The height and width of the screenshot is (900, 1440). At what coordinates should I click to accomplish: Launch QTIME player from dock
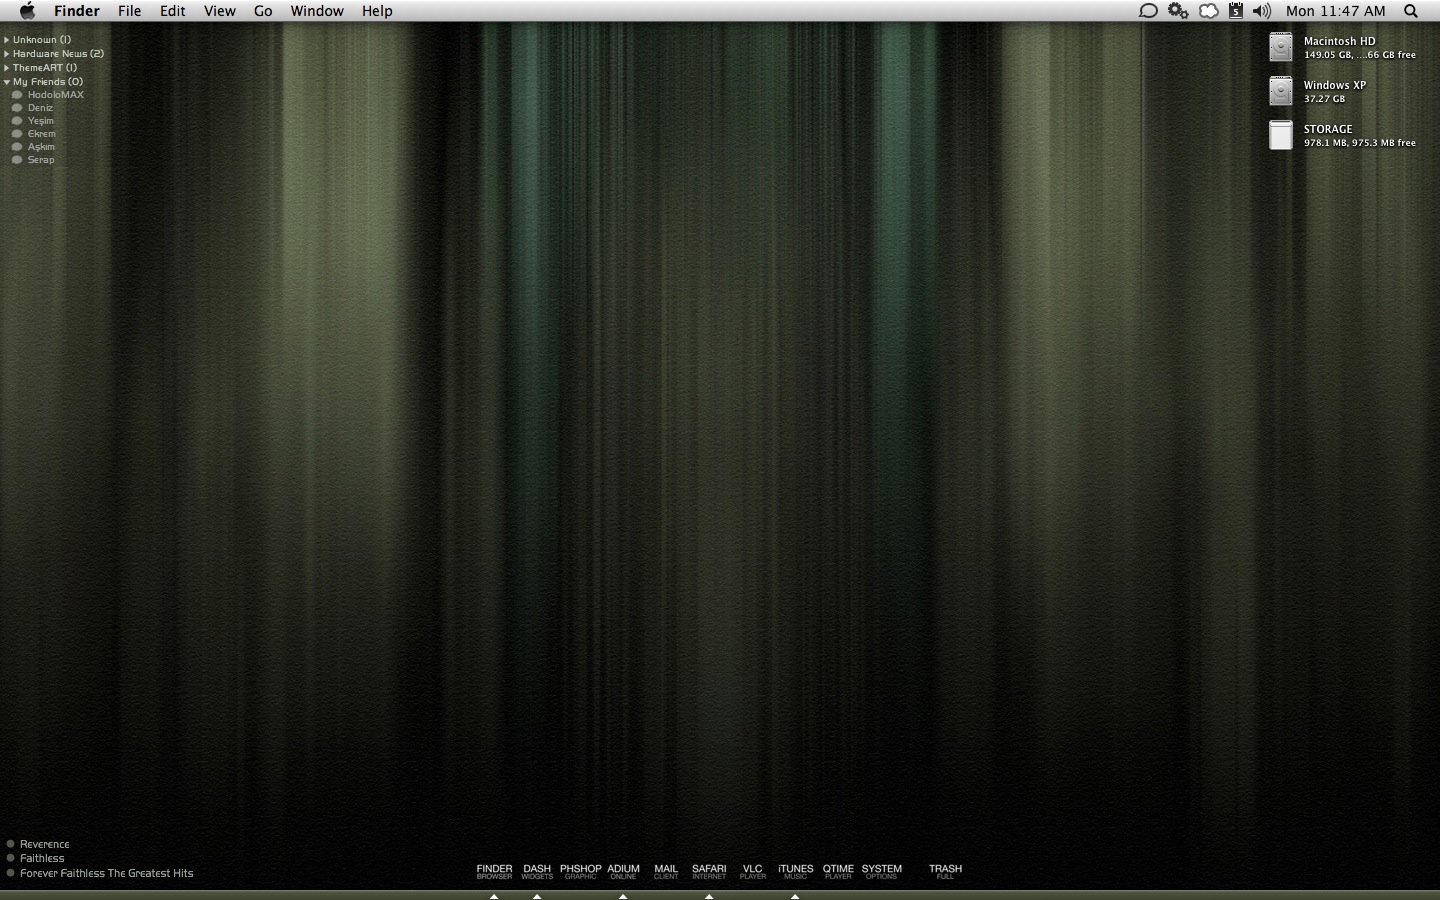(x=838, y=872)
